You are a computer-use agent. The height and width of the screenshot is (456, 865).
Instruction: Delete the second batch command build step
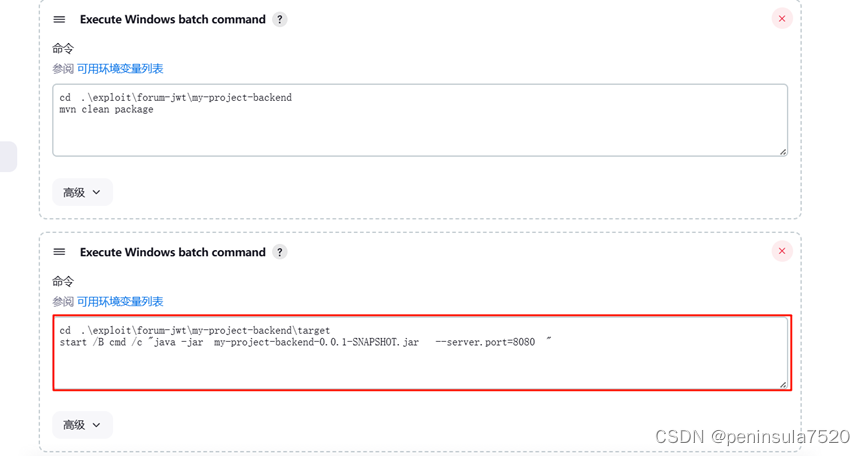(782, 251)
